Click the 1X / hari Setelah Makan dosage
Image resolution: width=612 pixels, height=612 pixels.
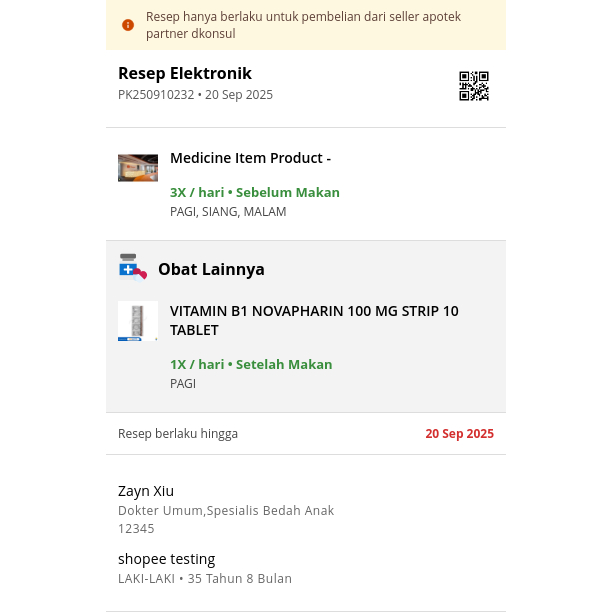251,364
